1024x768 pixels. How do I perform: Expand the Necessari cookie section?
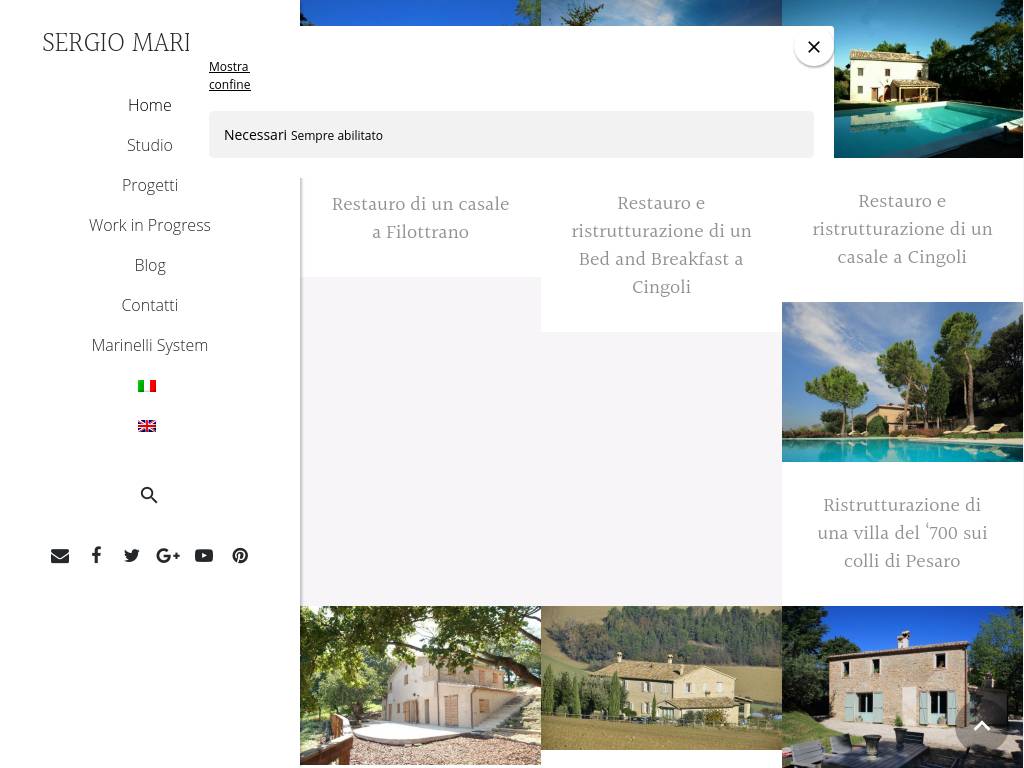pos(256,135)
